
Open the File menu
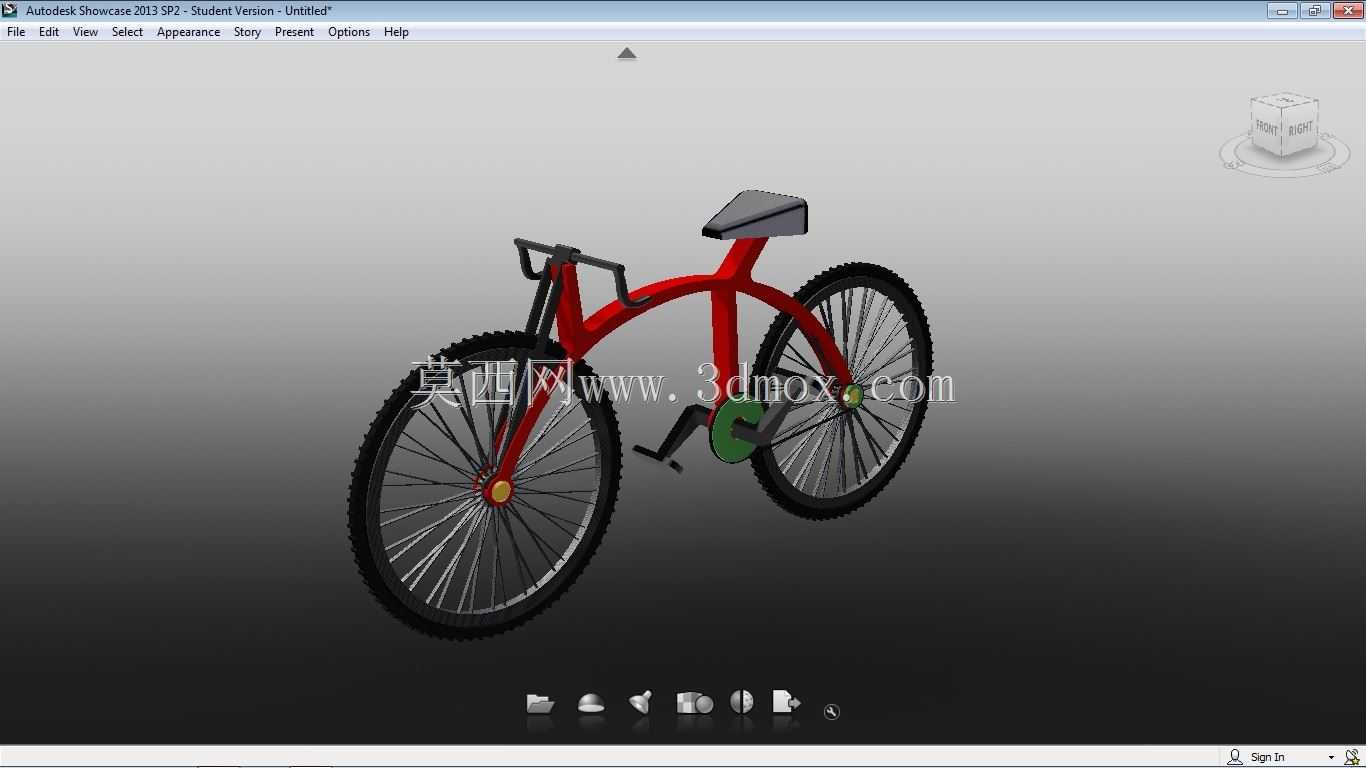click(16, 32)
